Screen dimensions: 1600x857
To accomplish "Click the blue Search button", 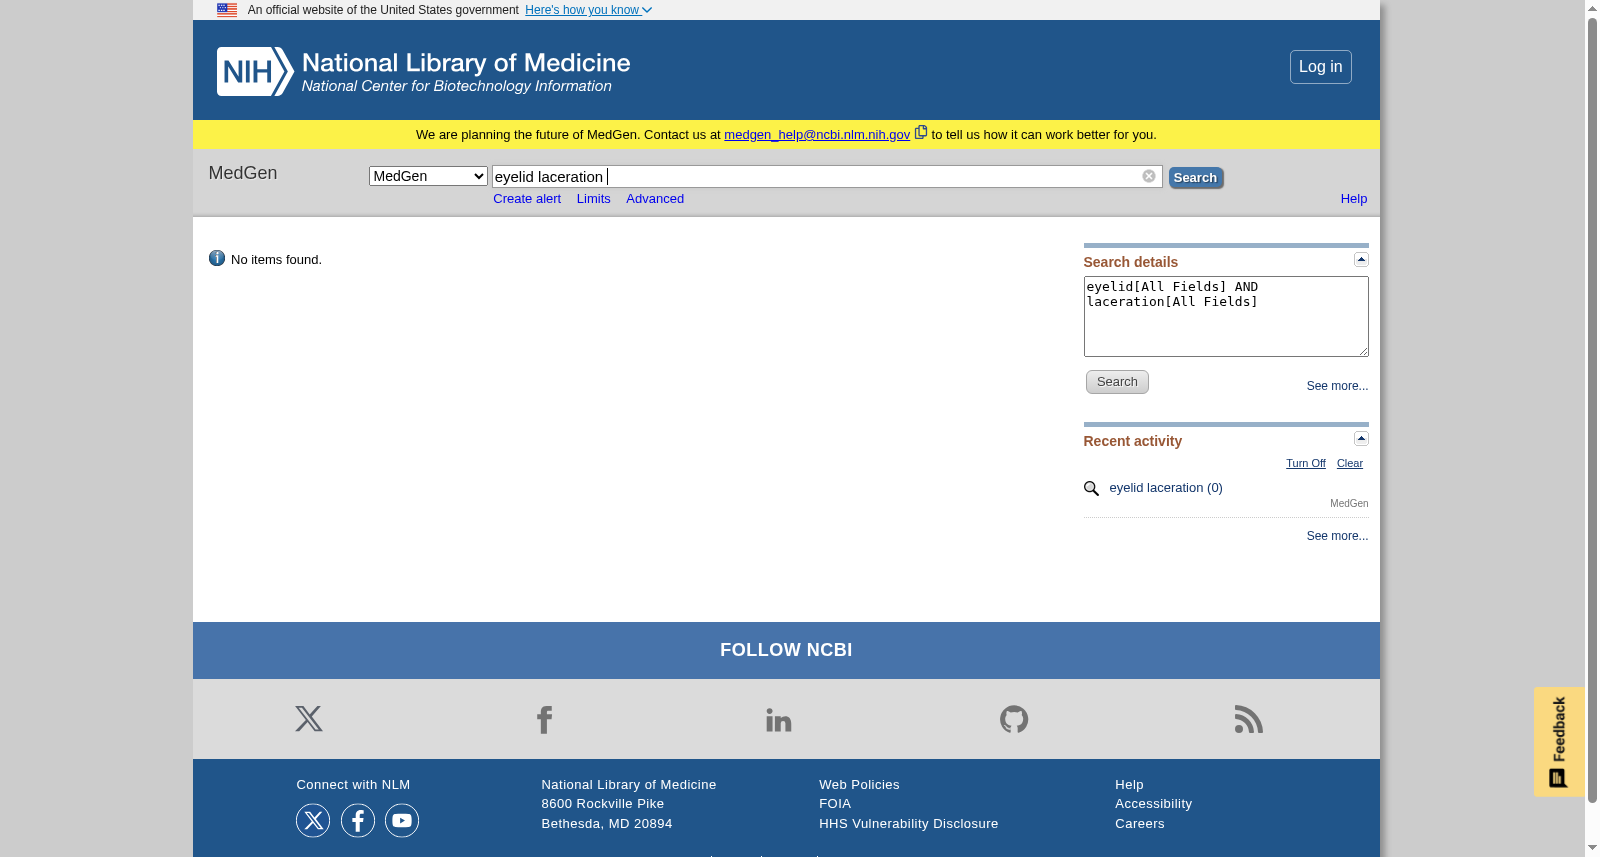I will click(x=1196, y=178).
